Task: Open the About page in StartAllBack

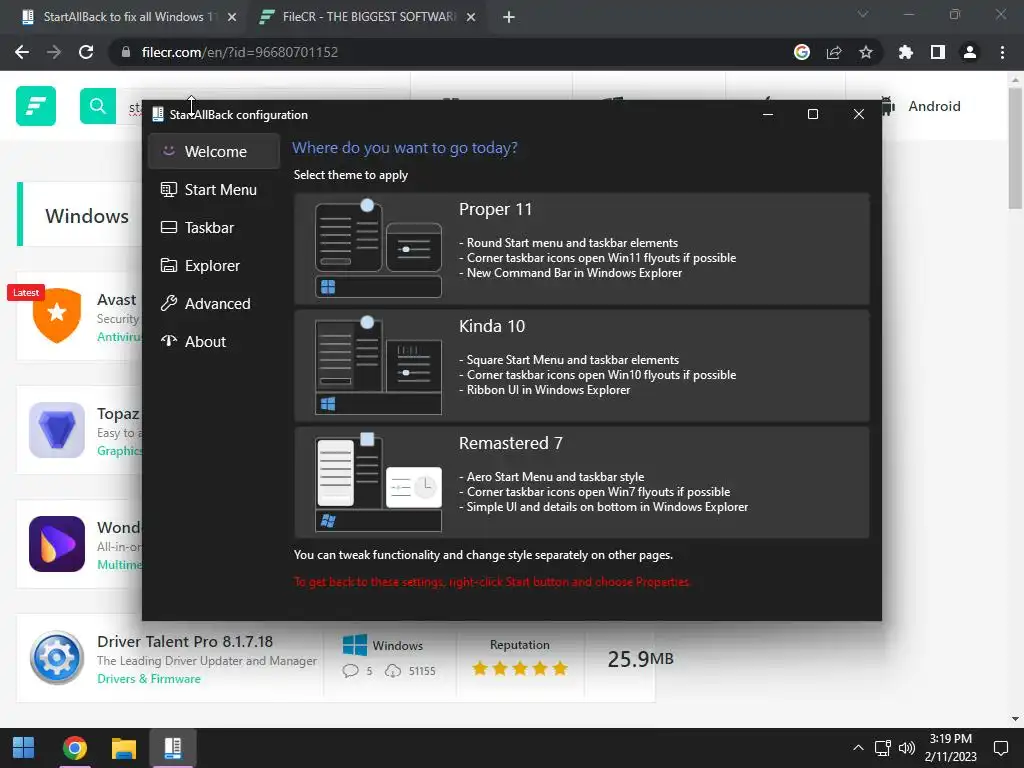Action: 214,341
